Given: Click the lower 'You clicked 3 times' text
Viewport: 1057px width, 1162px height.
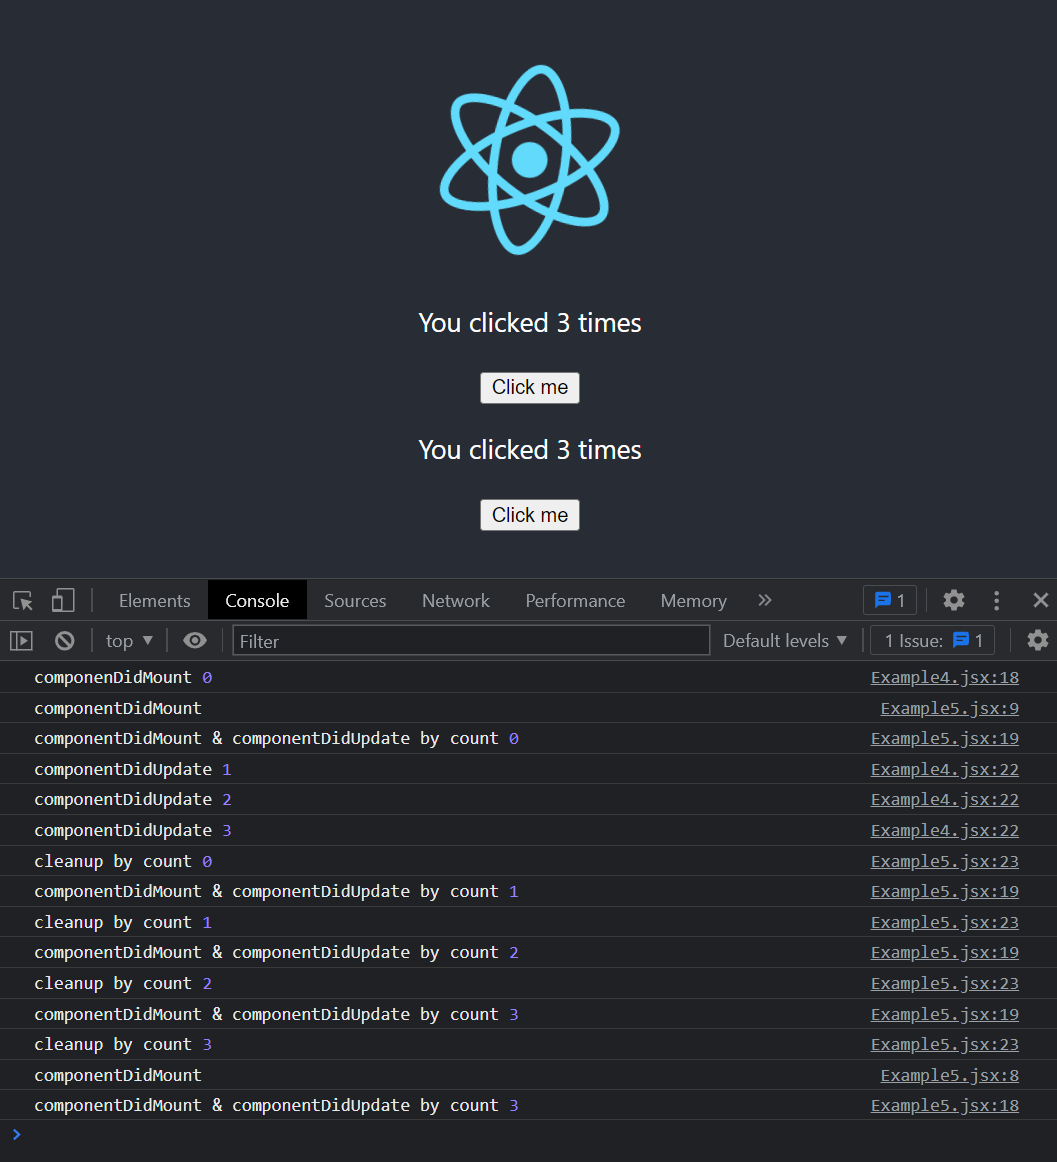Looking at the screenshot, I should point(529,450).
